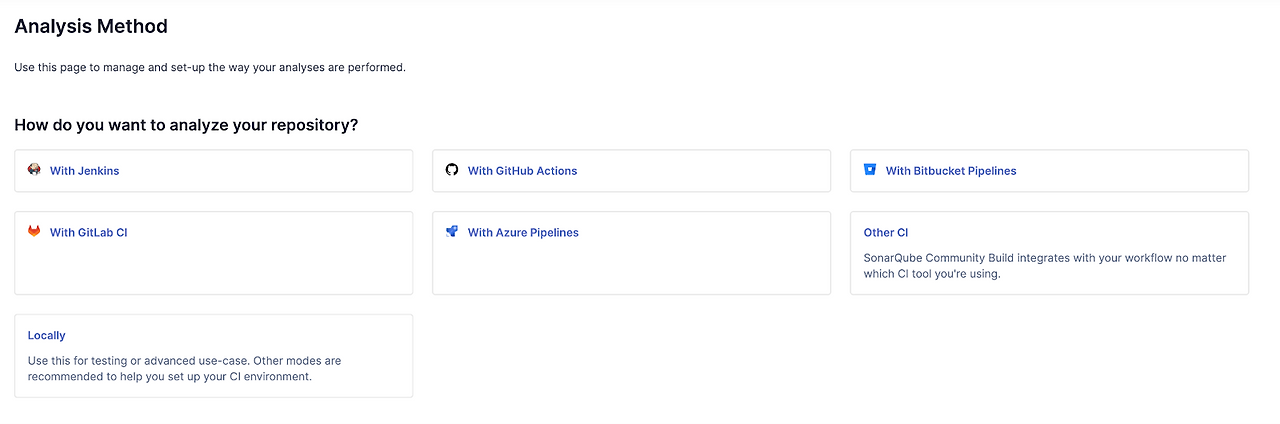
Task: Click the 'Use this page to manage' description
Action: tap(210, 67)
